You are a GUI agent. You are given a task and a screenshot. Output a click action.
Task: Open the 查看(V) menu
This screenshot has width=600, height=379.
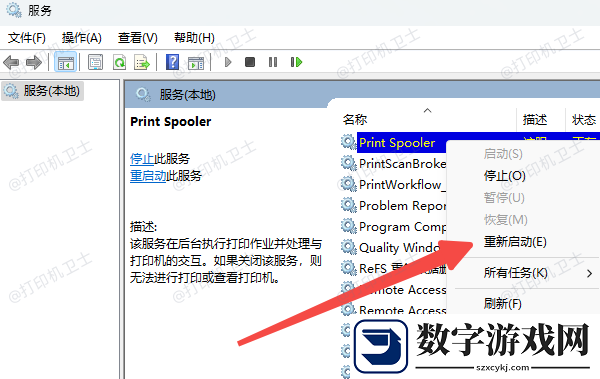pos(138,38)
